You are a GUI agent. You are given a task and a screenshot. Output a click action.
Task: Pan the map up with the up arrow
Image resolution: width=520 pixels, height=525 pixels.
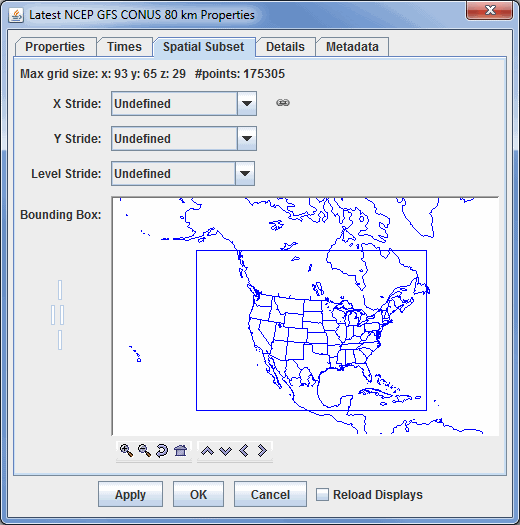coord(207,451)
